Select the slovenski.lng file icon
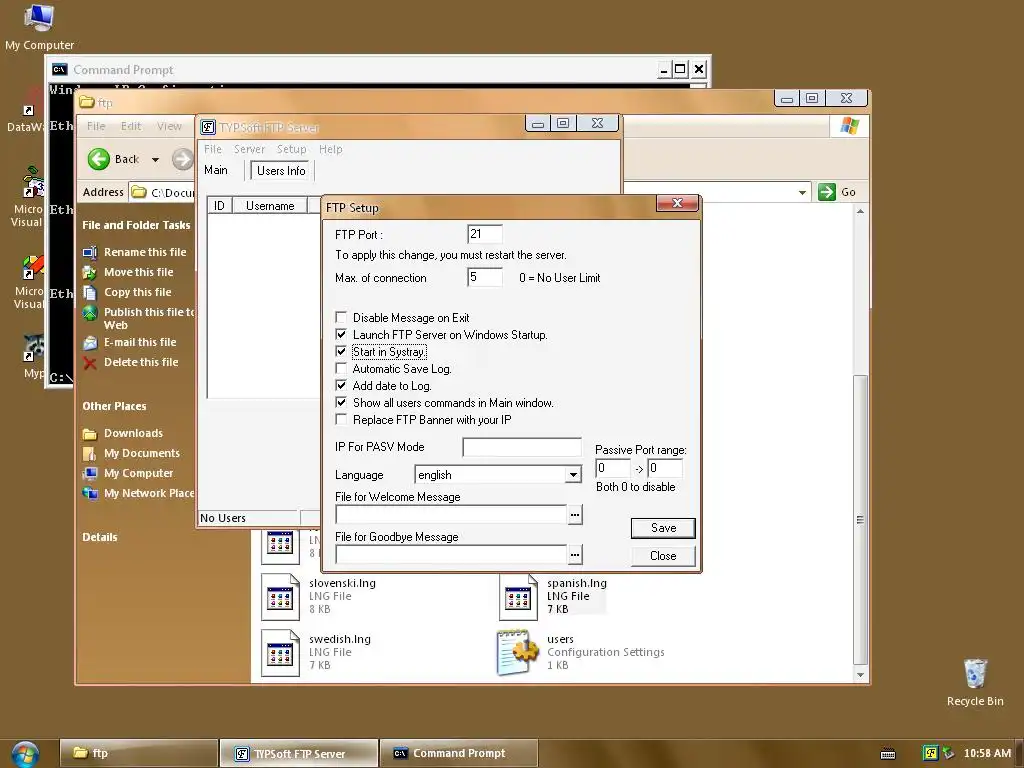1024x768 pixels. click(x=280, y=596)
